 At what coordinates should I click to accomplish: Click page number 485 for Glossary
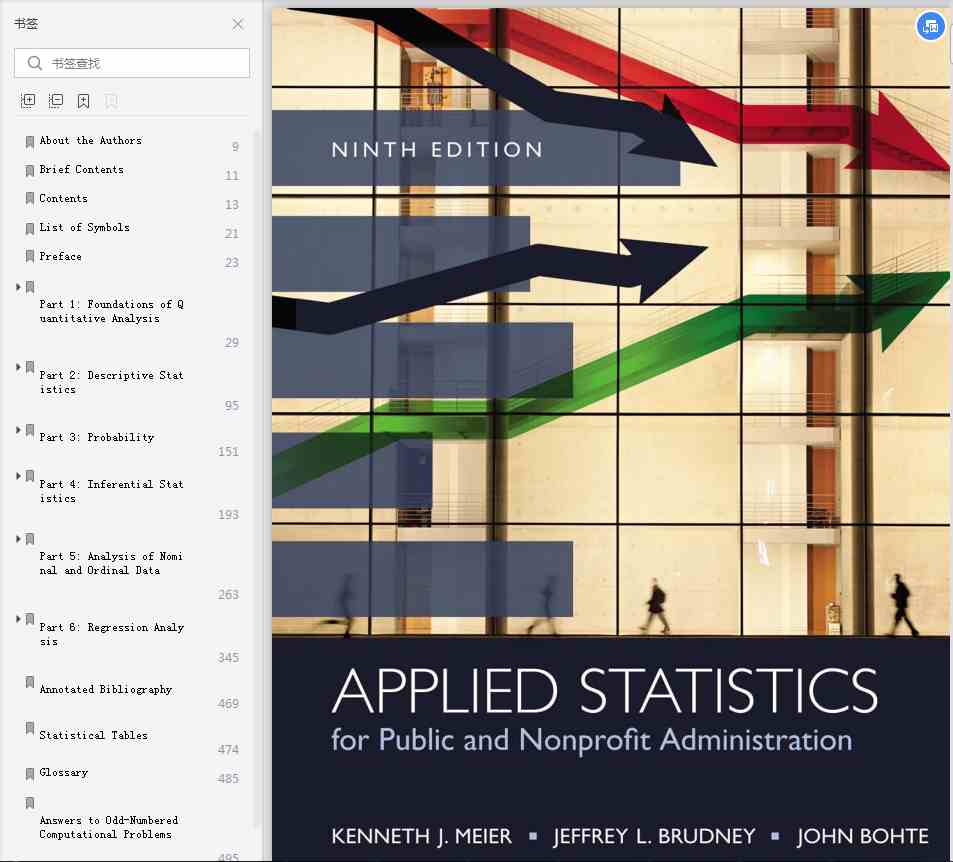229,779
